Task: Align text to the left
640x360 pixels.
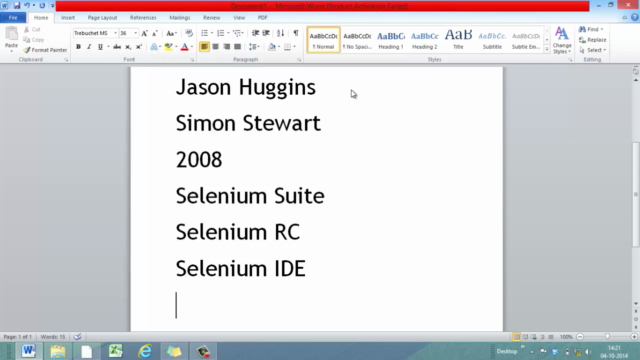Action: point(204,47)
